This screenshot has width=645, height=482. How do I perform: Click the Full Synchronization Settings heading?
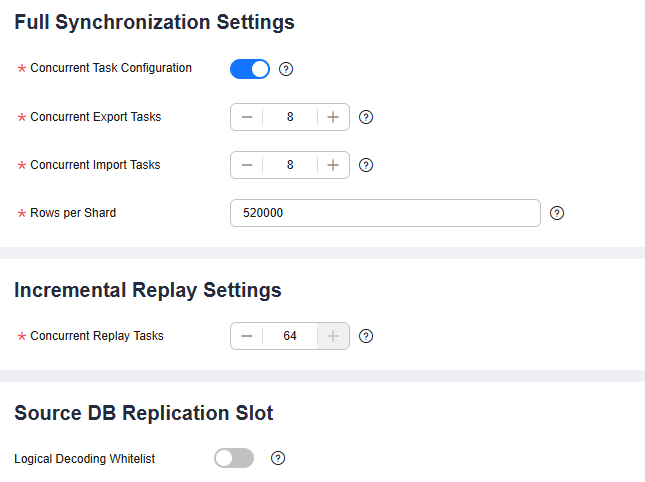pos(154,21)
